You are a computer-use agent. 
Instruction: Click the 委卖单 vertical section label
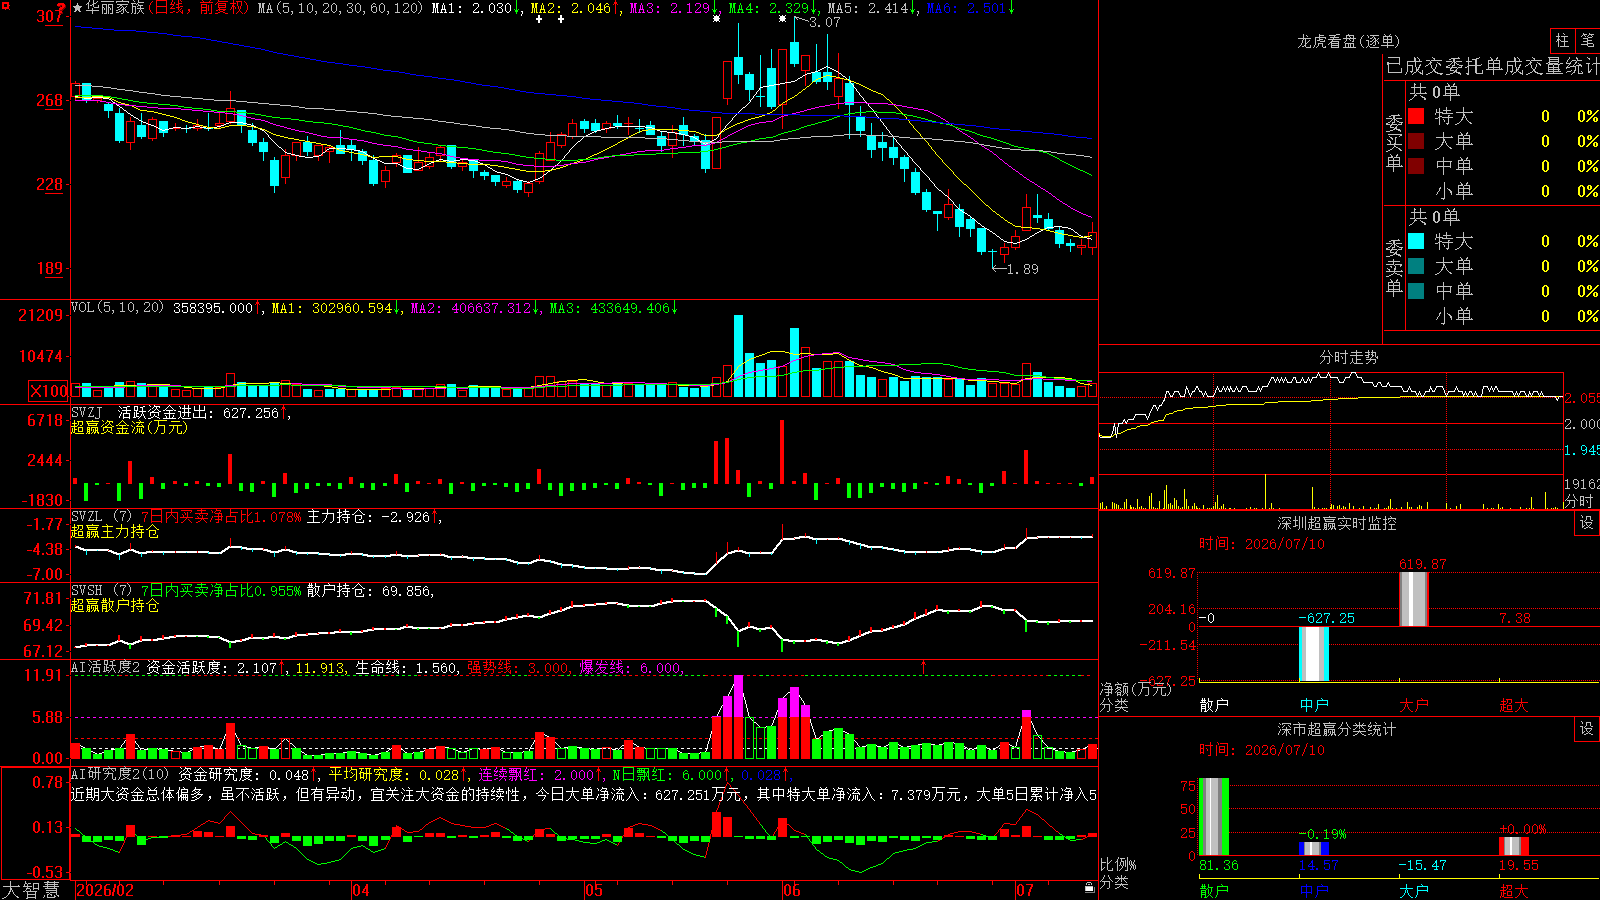click(x=1394, y=267)
